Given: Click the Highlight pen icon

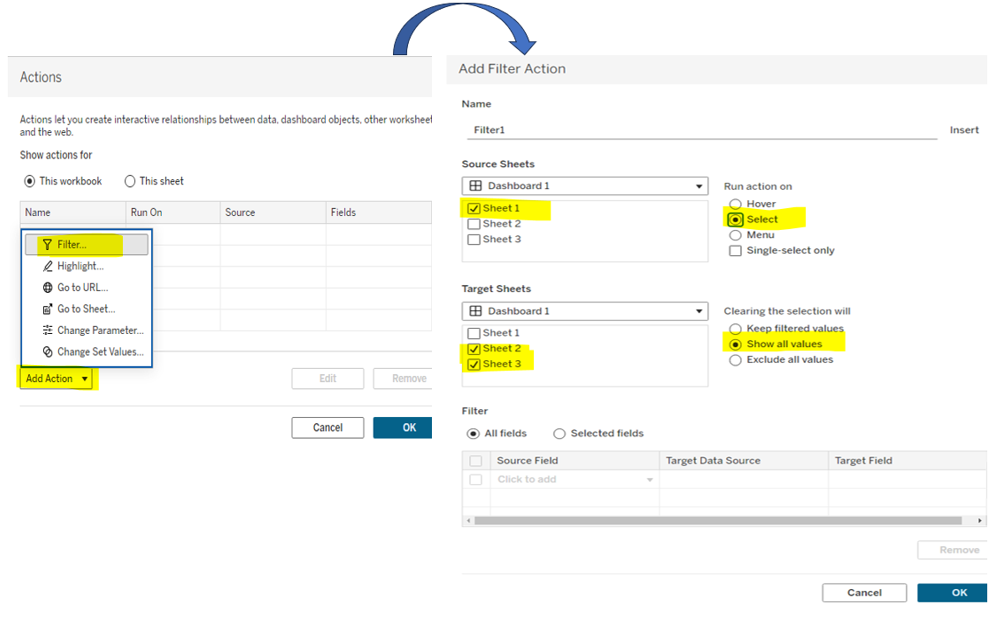Looking at the screenshot, I should click(47, 266).
